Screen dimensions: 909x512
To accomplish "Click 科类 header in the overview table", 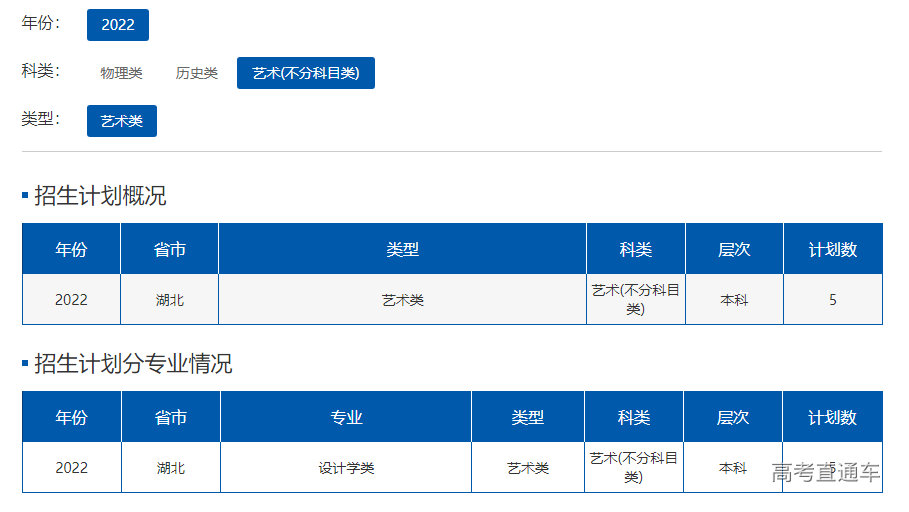I will pos(635,249).
